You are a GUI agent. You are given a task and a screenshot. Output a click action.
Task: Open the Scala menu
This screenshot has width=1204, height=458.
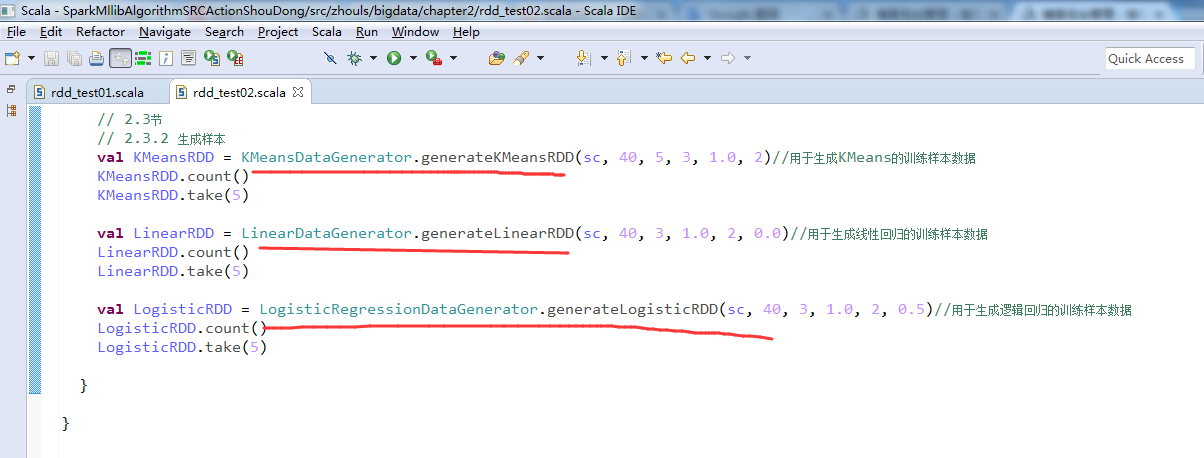327,32
